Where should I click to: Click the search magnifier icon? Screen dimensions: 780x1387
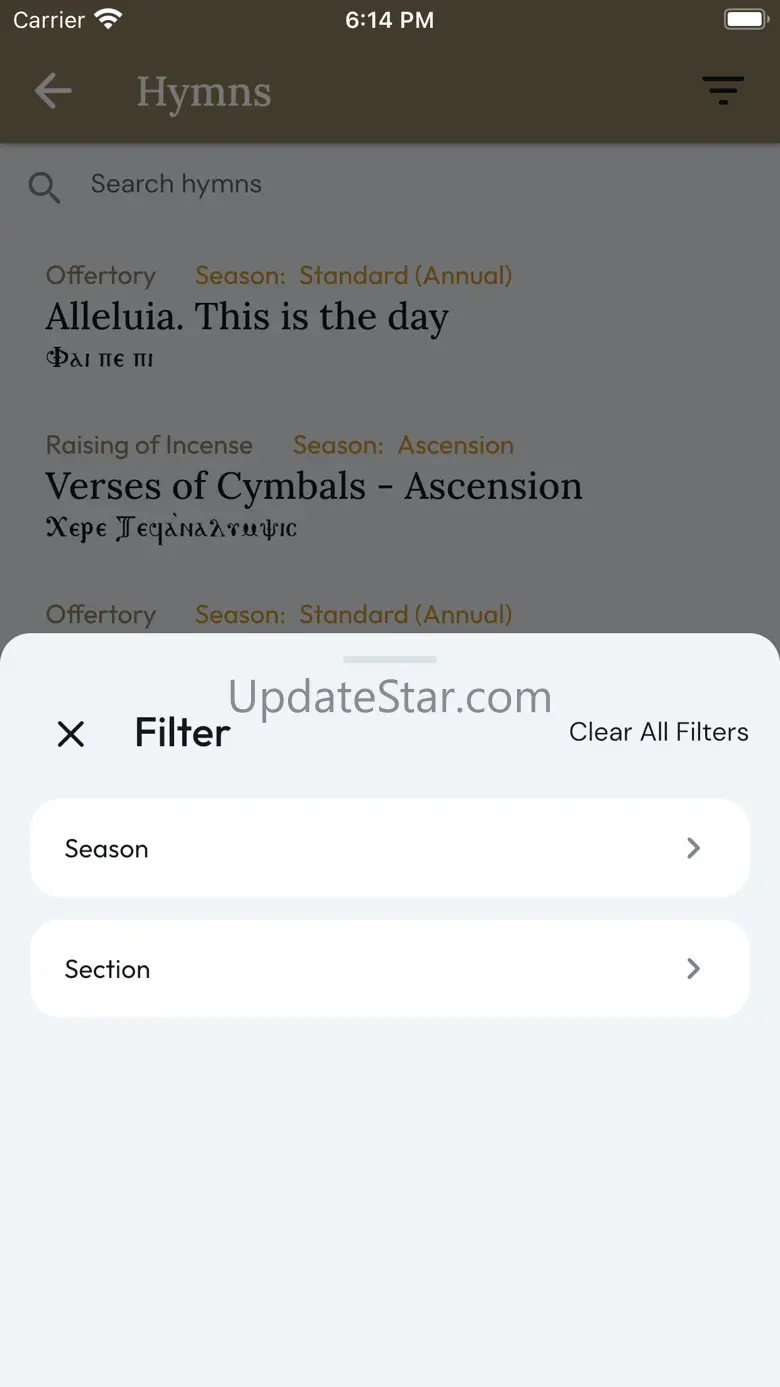pos(44,187)
